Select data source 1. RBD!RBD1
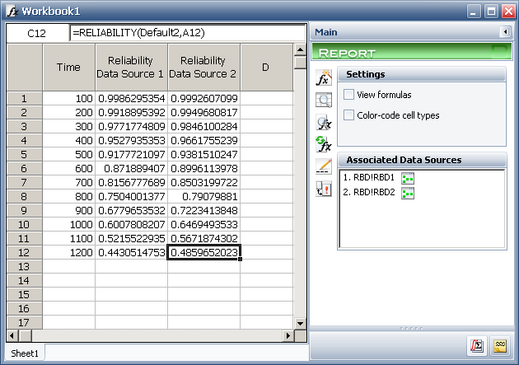519x365 pixels. (369, 178)
